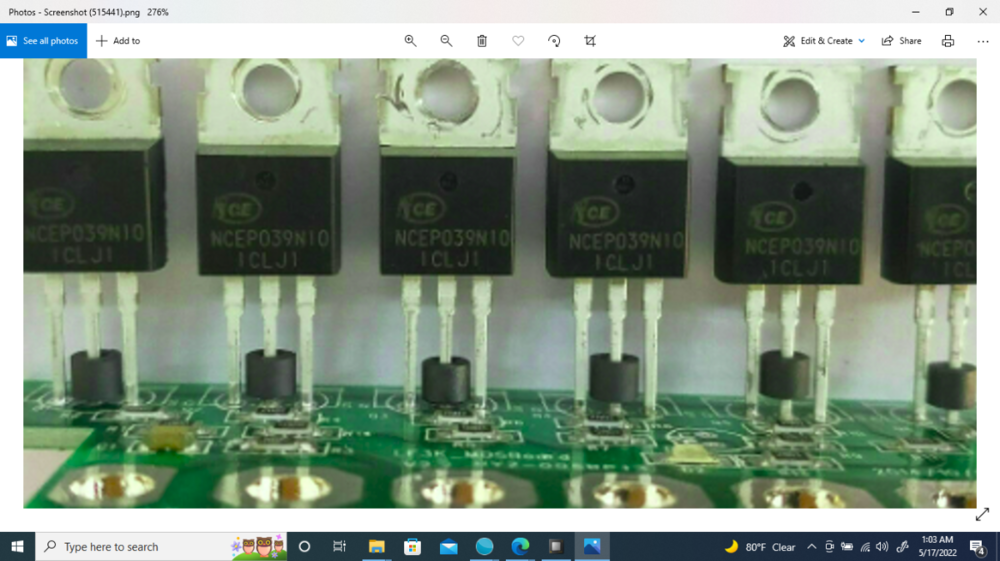Open the Windows Start menu

pyautogui.click(x=17, y=546)
